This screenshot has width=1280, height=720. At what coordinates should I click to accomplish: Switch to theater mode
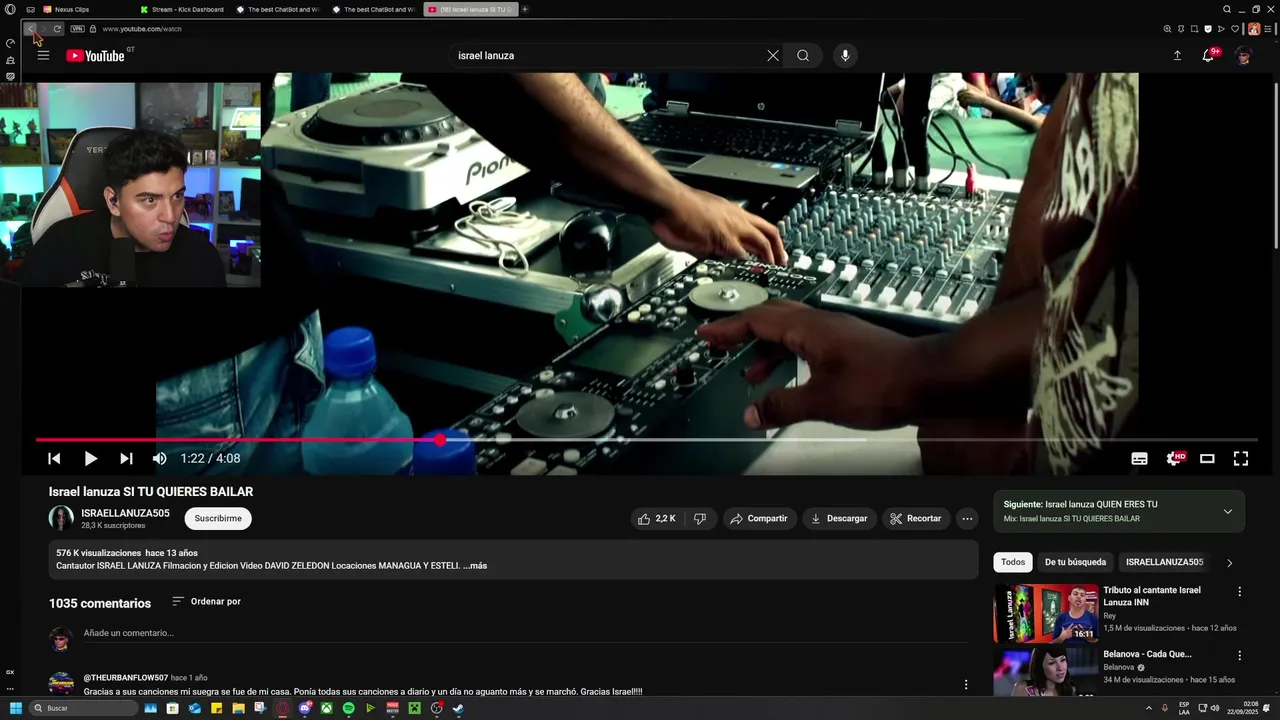[1207, 458]
